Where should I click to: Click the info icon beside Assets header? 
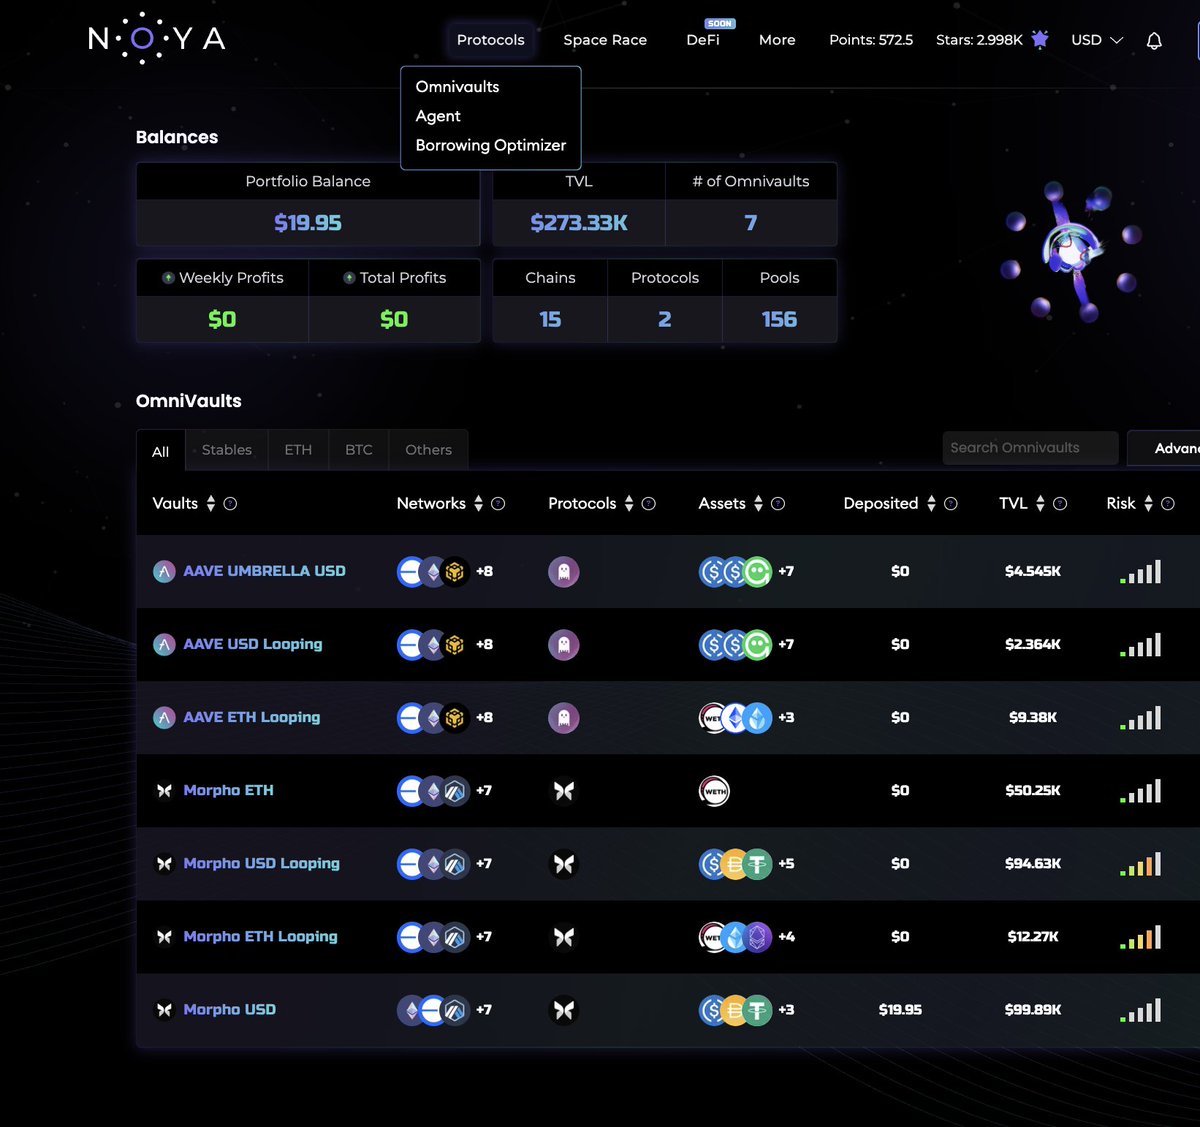coord(778,504)
